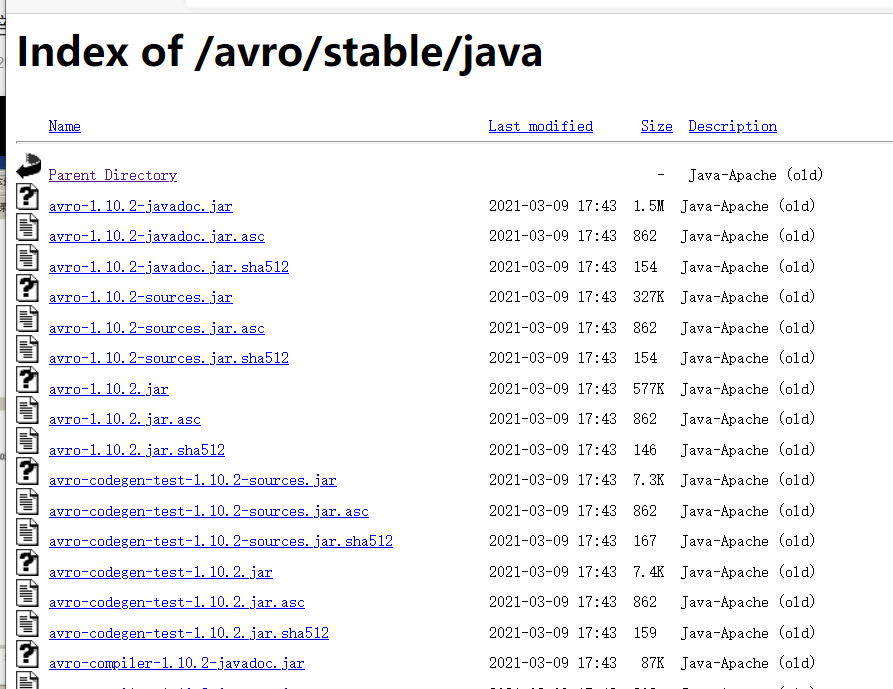893x689 pixels.
Task: Download avro-1.10.2-javadoc.jar
Action: coord(141,206)
